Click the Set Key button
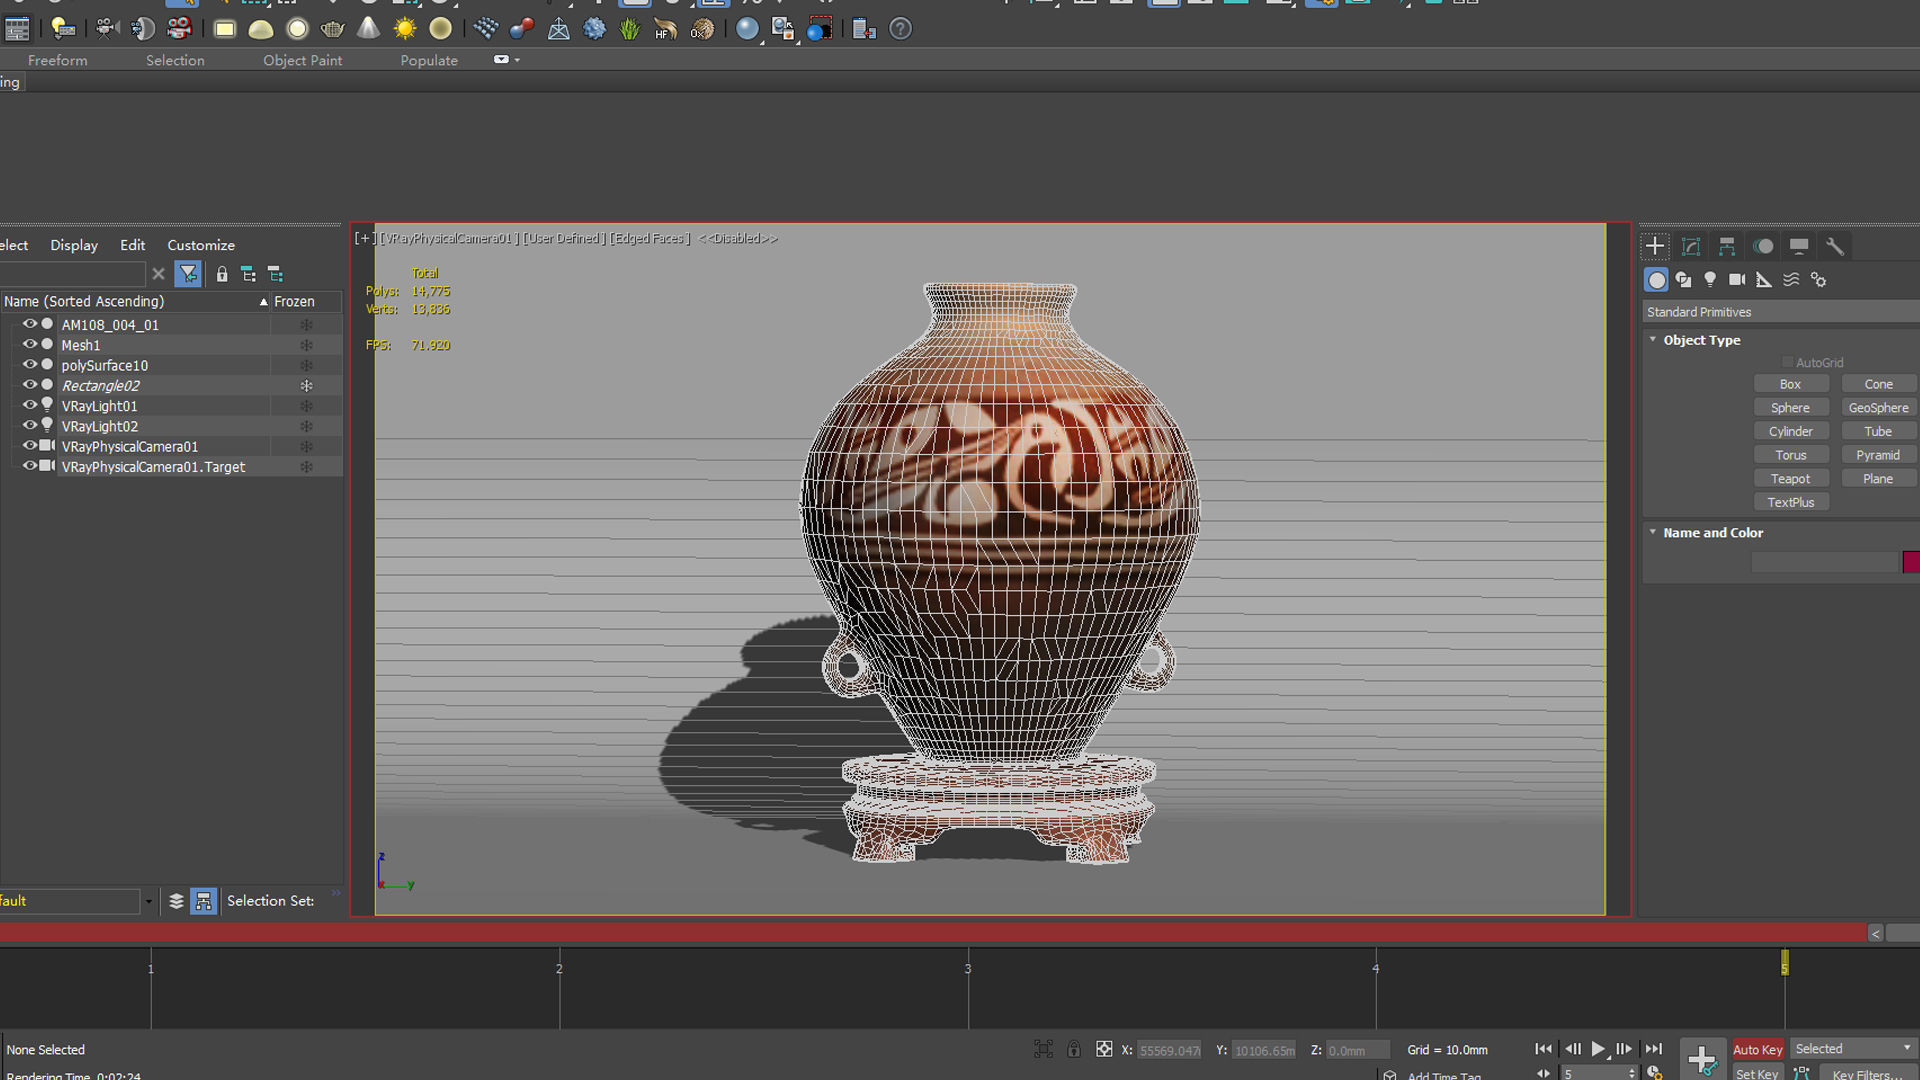The height and width of the screenshot is (1080, 1920). point(1757,1073)
